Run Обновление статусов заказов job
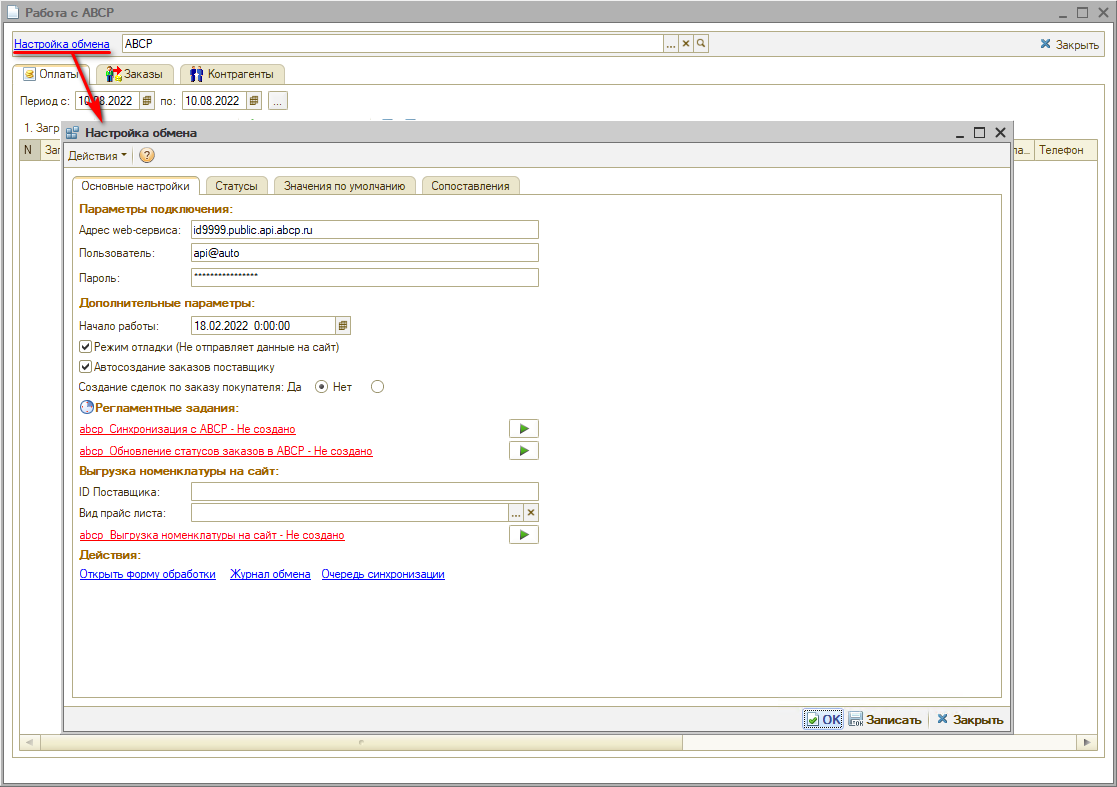Image resolution: width=1117 pixels, height=787 pixels. click(x=524, y=451)
